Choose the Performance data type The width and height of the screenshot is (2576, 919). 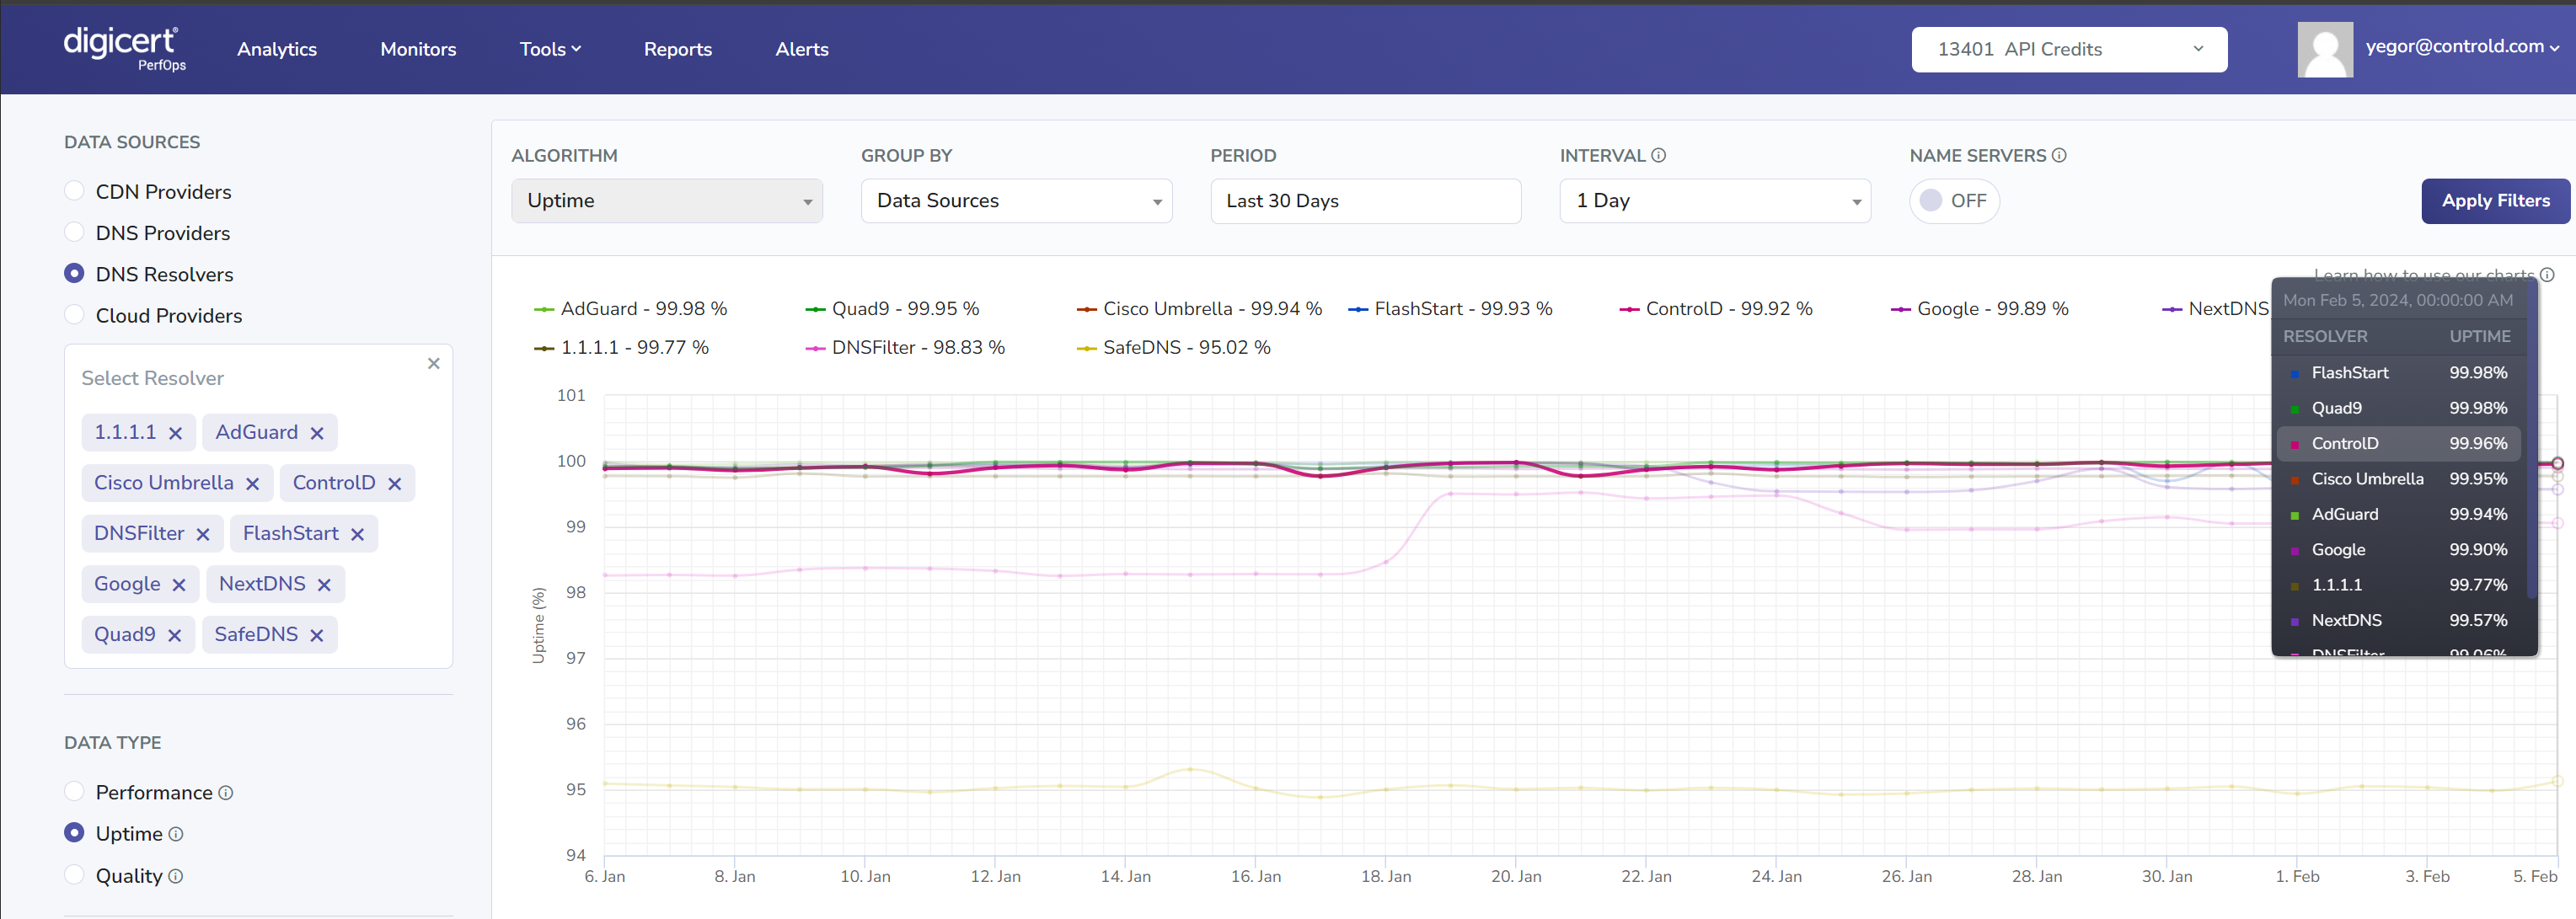pos(74,792)
